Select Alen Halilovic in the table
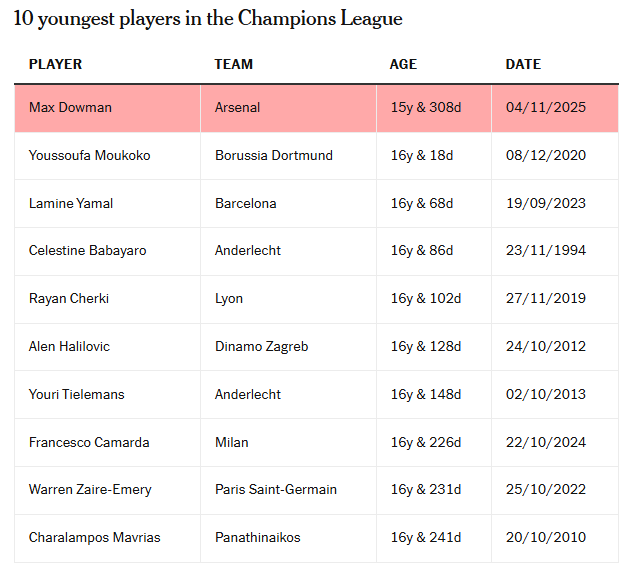The height and width of the screenshot is (568, 621). click(69, 347)
